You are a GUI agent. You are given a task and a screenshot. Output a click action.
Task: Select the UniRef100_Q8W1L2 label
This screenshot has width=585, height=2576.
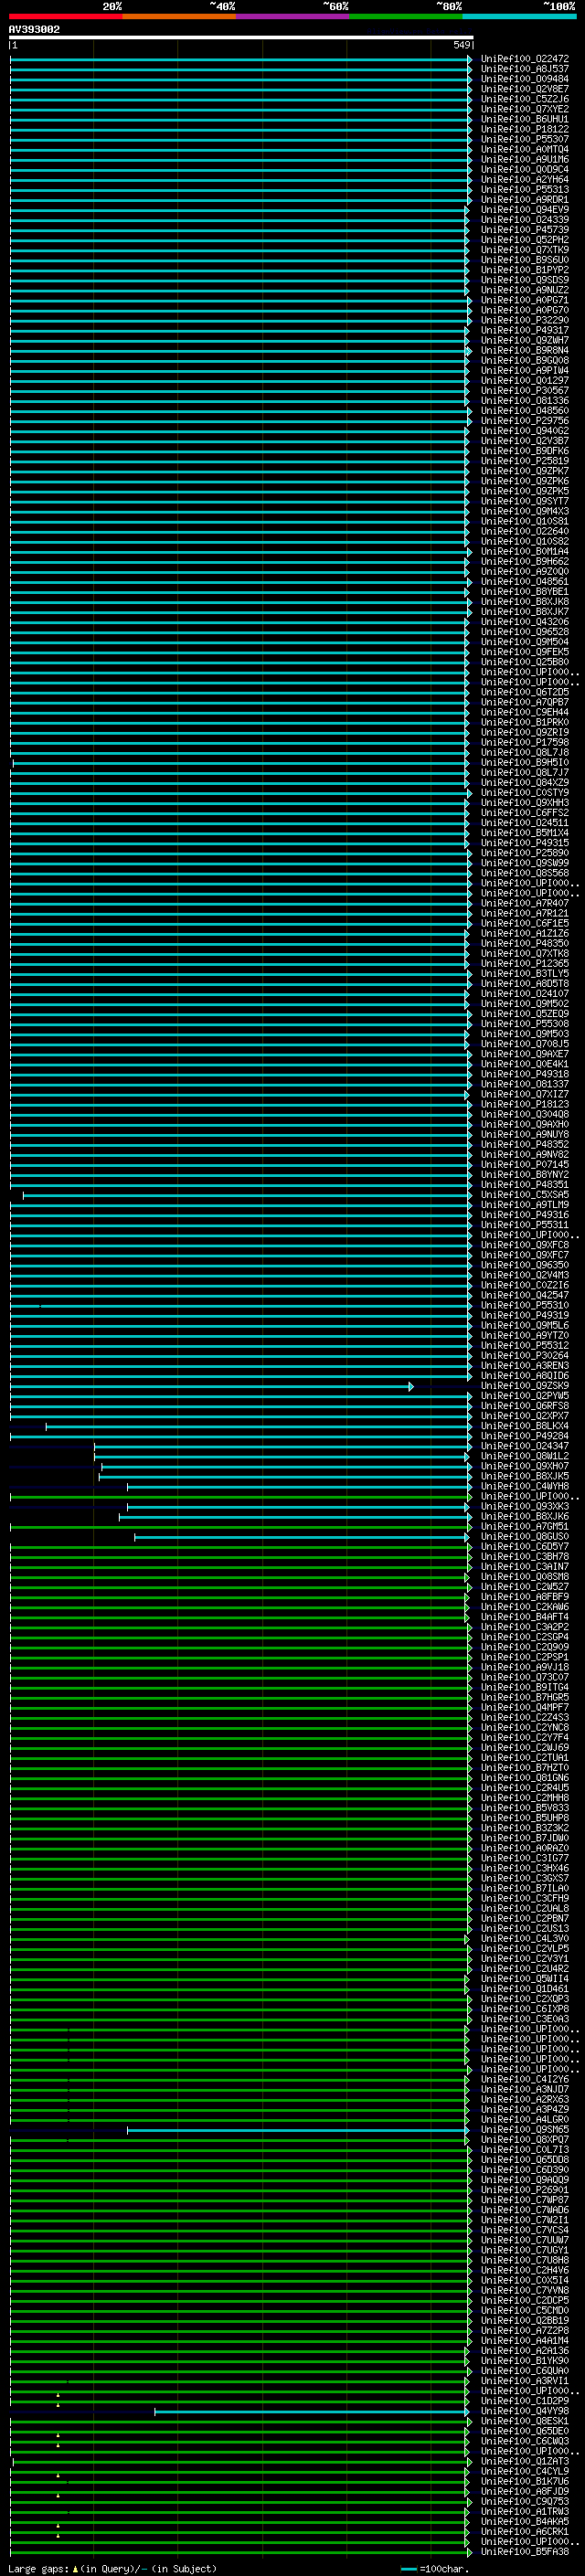tap(525, 1456)
